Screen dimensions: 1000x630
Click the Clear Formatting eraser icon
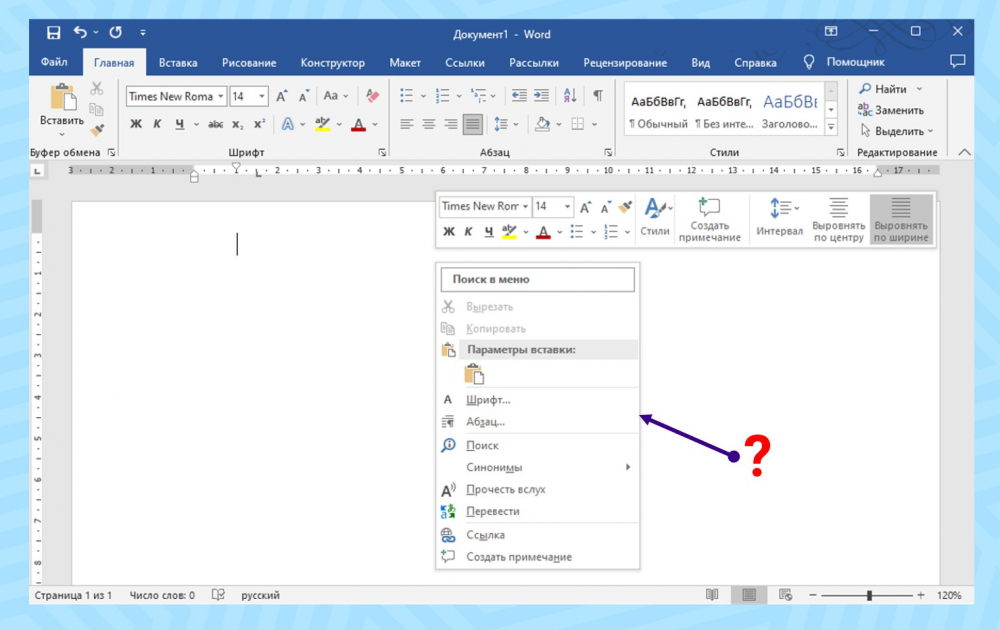tap(373, 96)
